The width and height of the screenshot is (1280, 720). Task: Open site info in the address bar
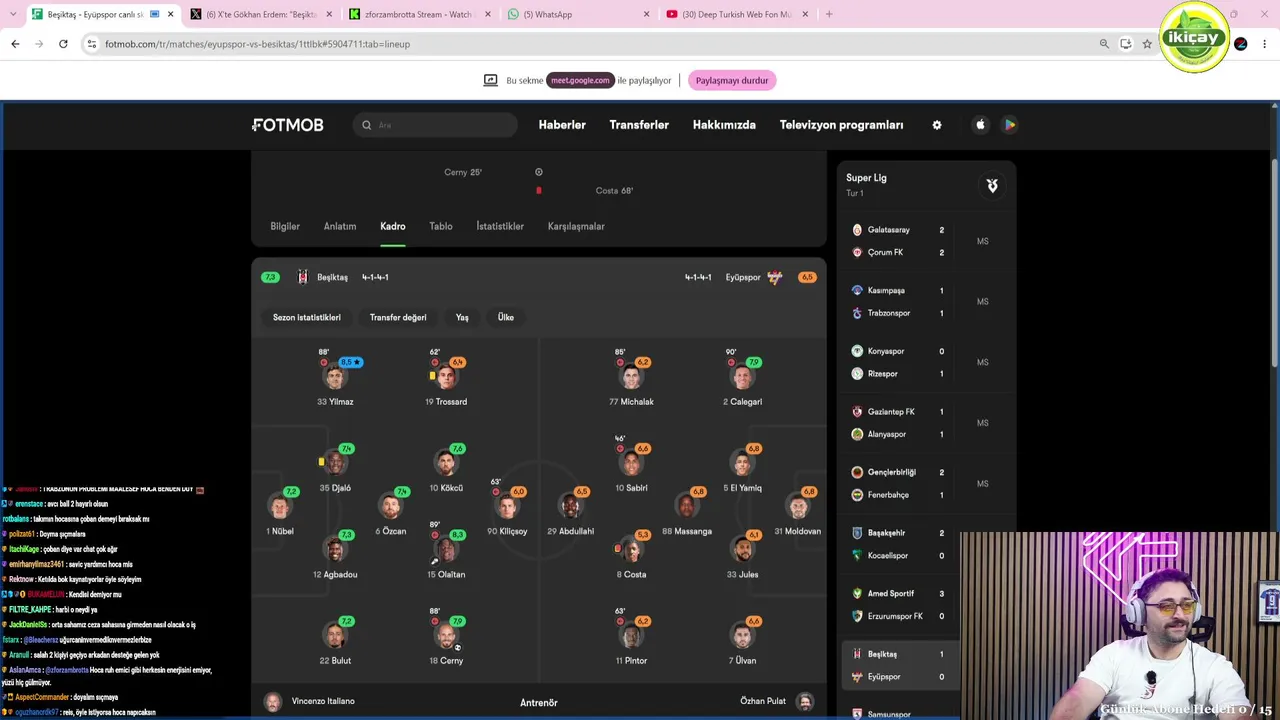click(91, 44)
